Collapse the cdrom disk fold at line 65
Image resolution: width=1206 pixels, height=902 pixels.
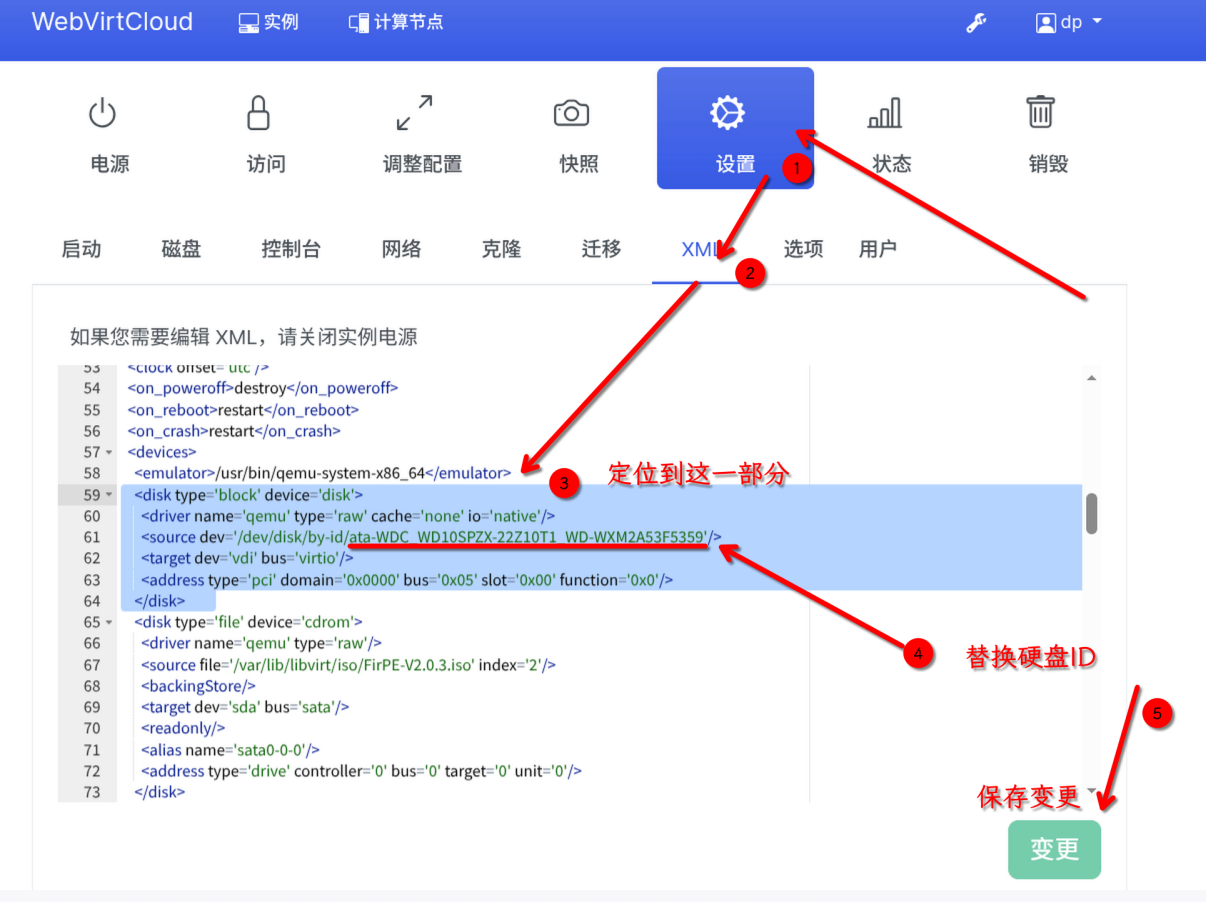click(109, 622)
